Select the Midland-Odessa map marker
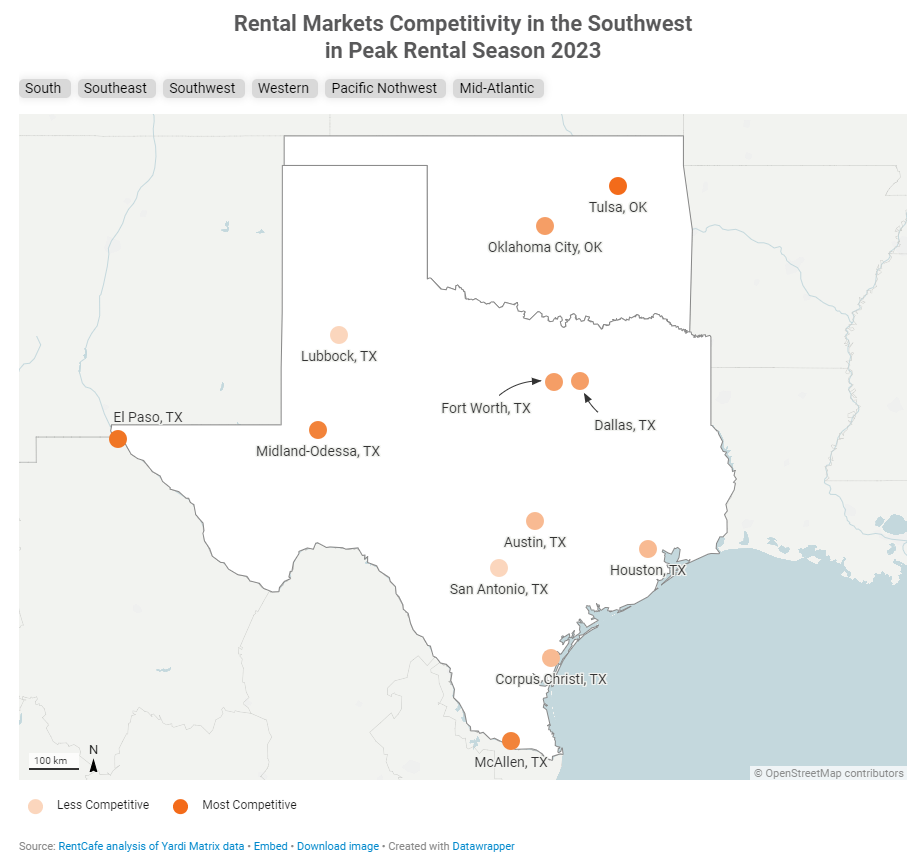This screenshot has width=919, height=863. coord(318,430)
